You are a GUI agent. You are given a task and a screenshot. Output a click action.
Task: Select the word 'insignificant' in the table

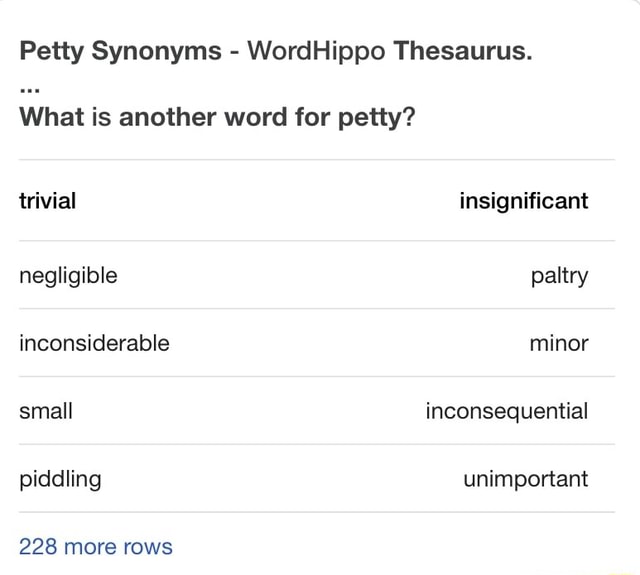(x=523, y=201)
